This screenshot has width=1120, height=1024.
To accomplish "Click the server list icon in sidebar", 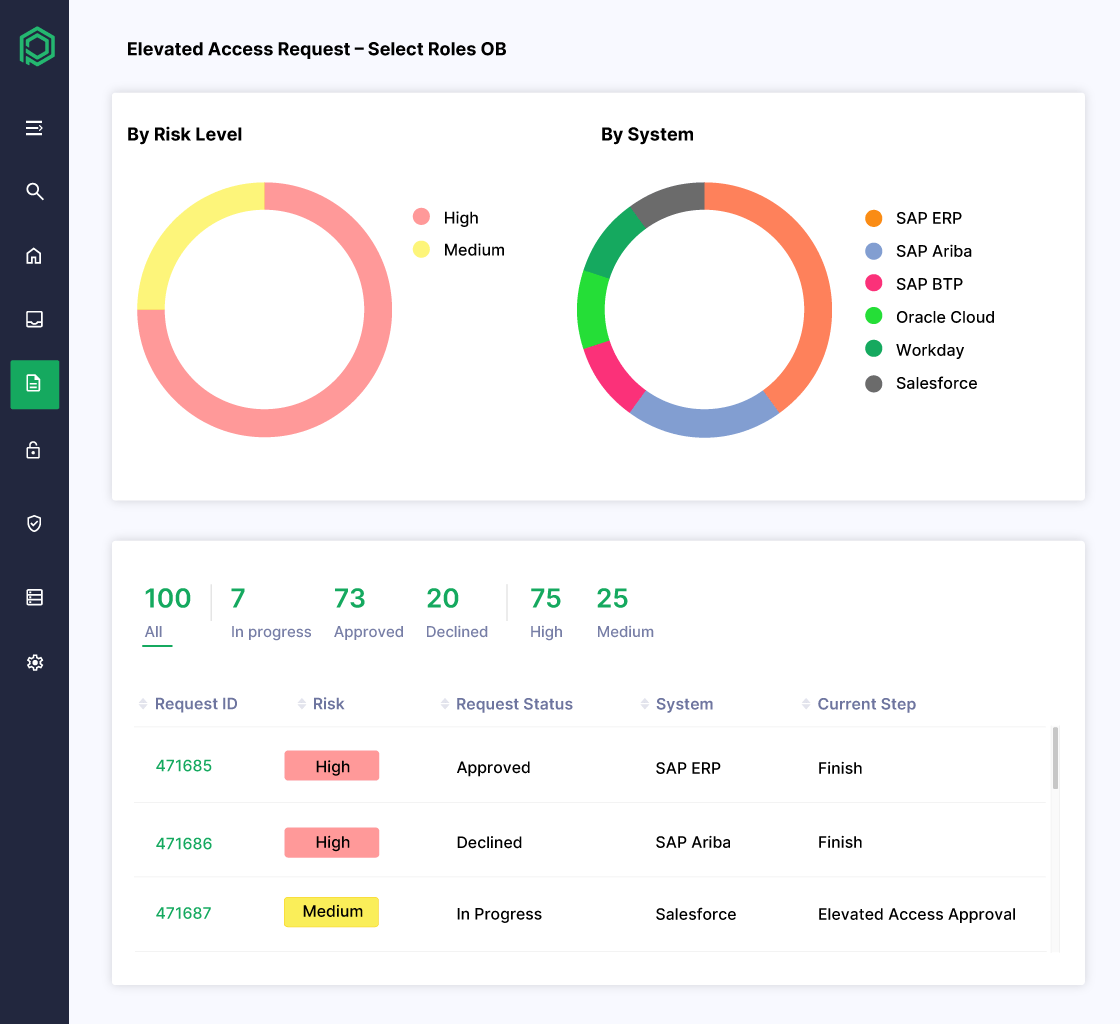I will [34, 596].
